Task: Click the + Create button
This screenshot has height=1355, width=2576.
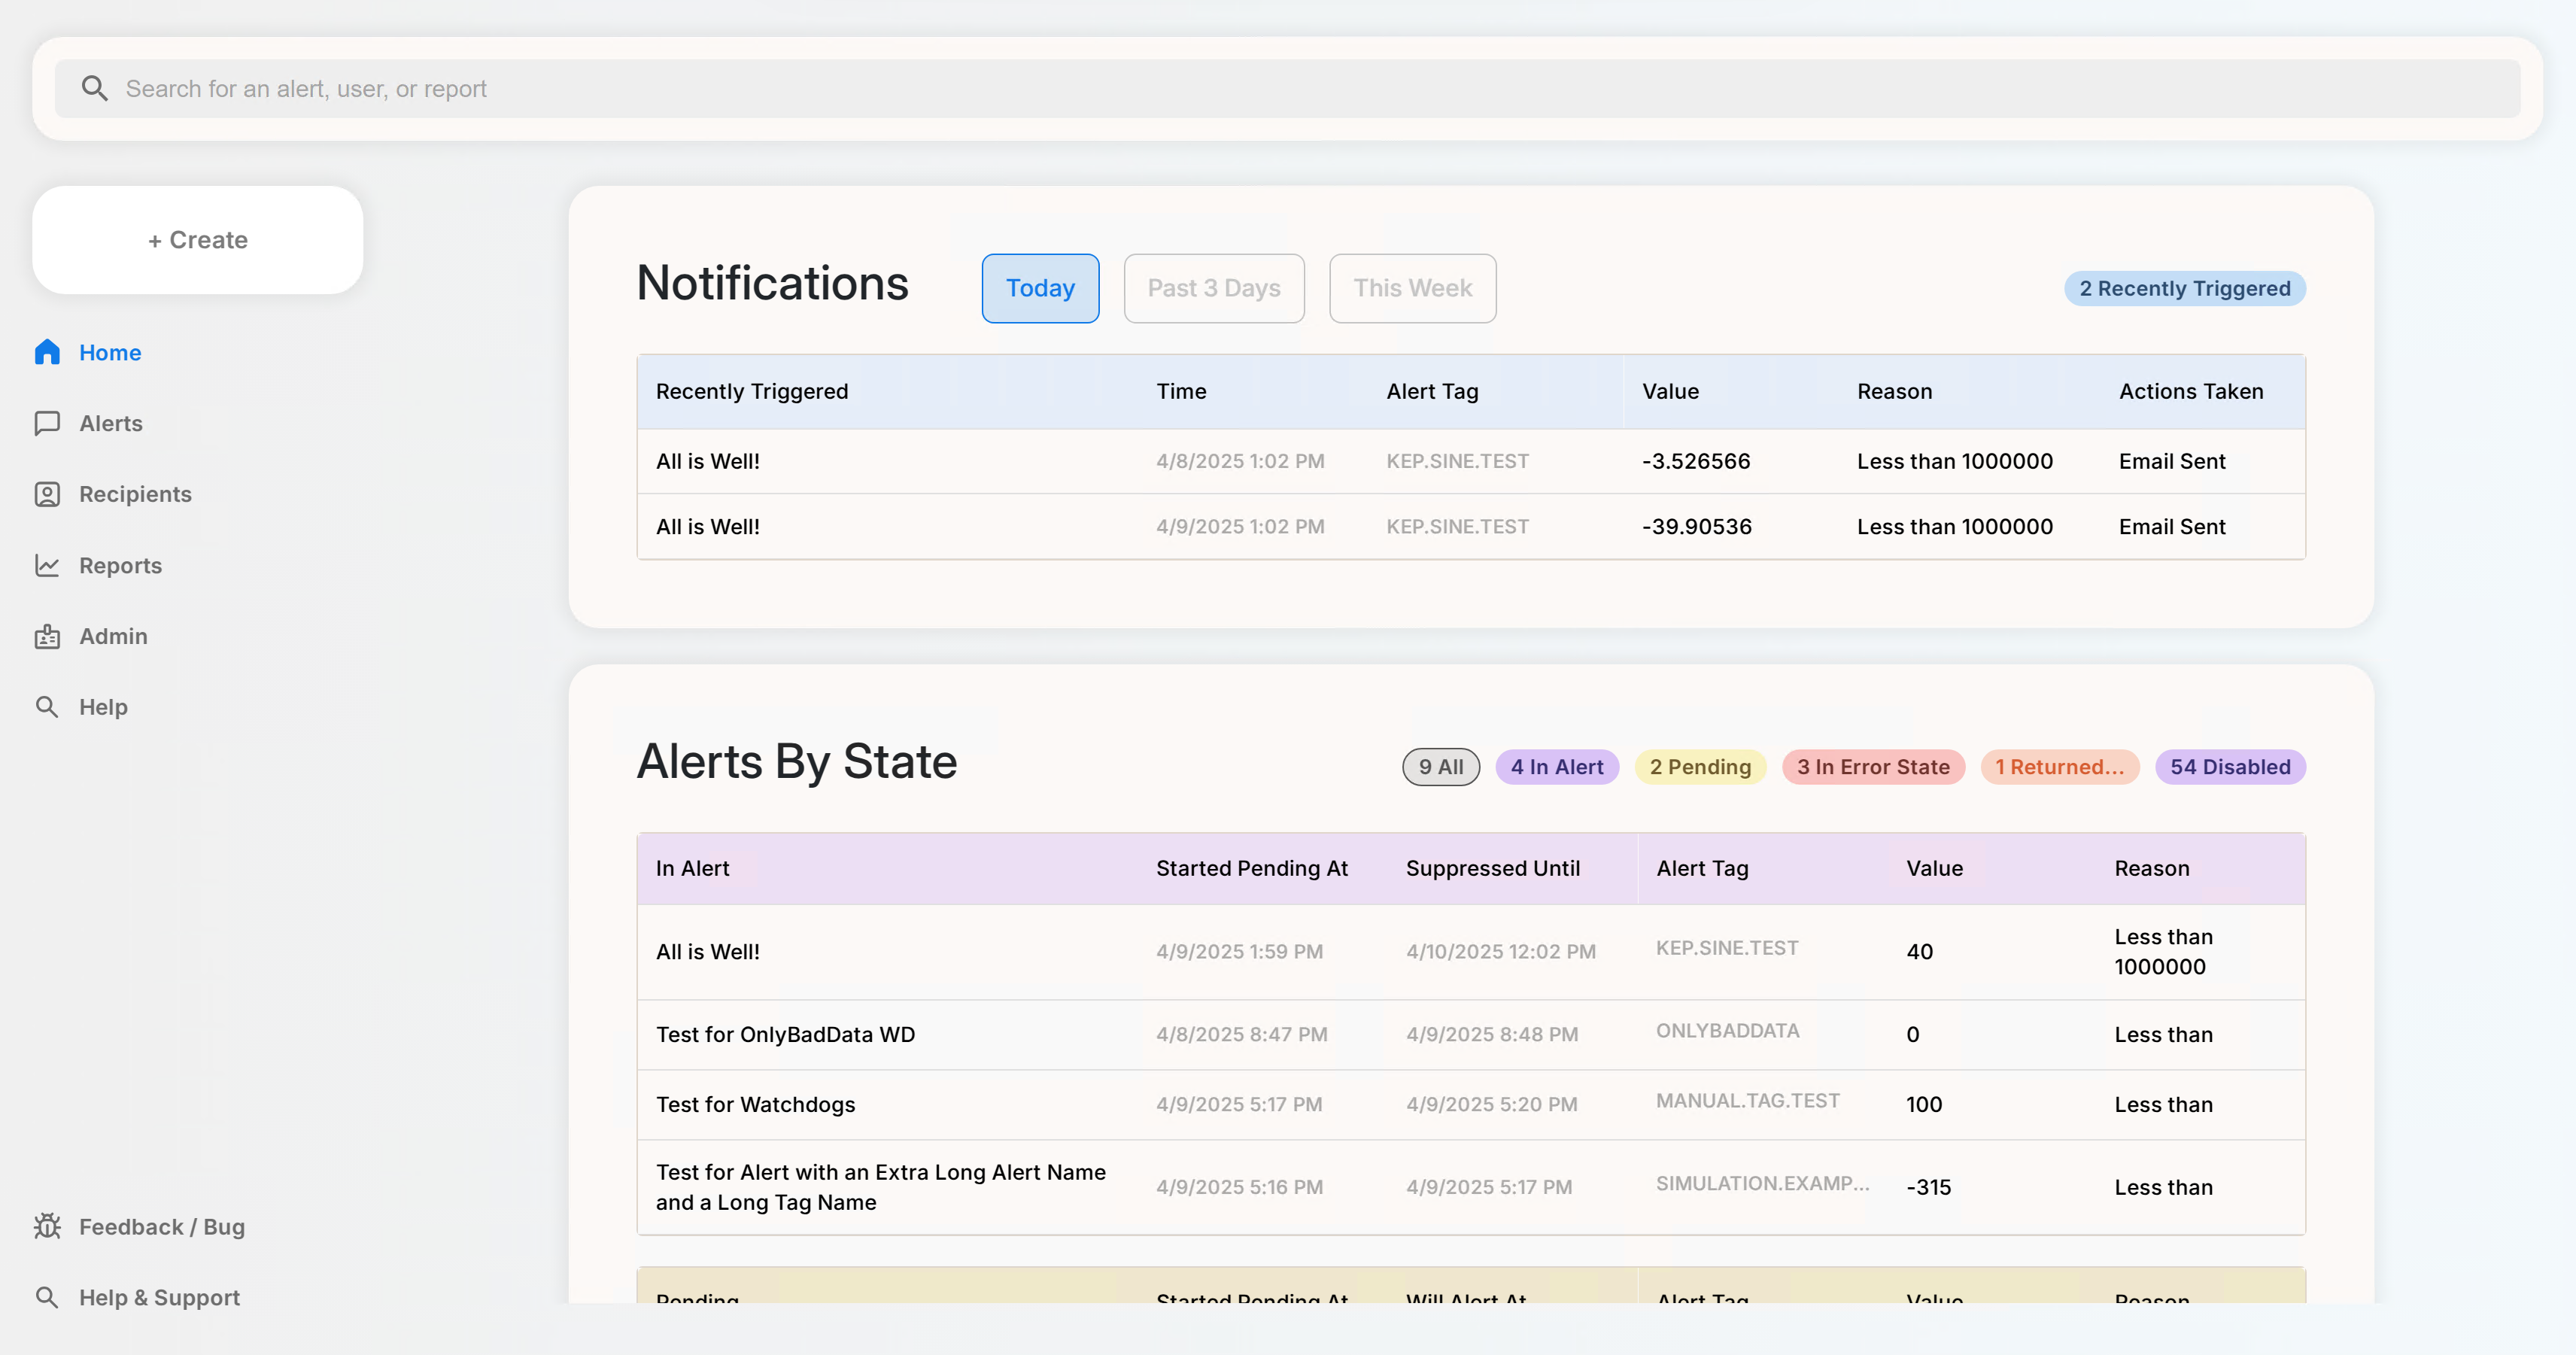Action: tap(197, 239)
